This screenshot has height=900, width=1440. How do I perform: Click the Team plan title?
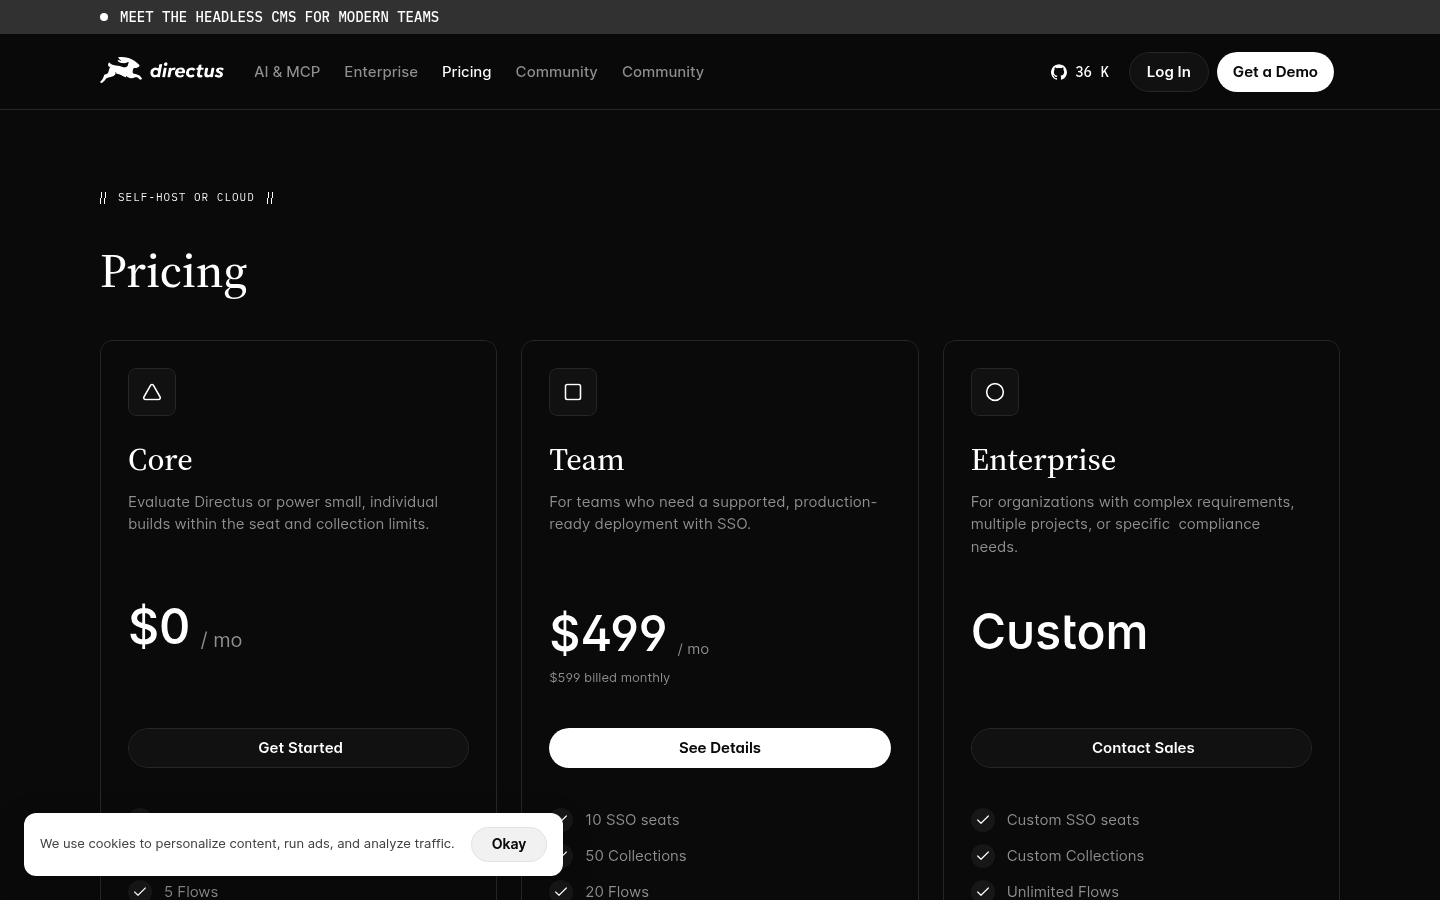pyautogui.click(x=587, y=460)
